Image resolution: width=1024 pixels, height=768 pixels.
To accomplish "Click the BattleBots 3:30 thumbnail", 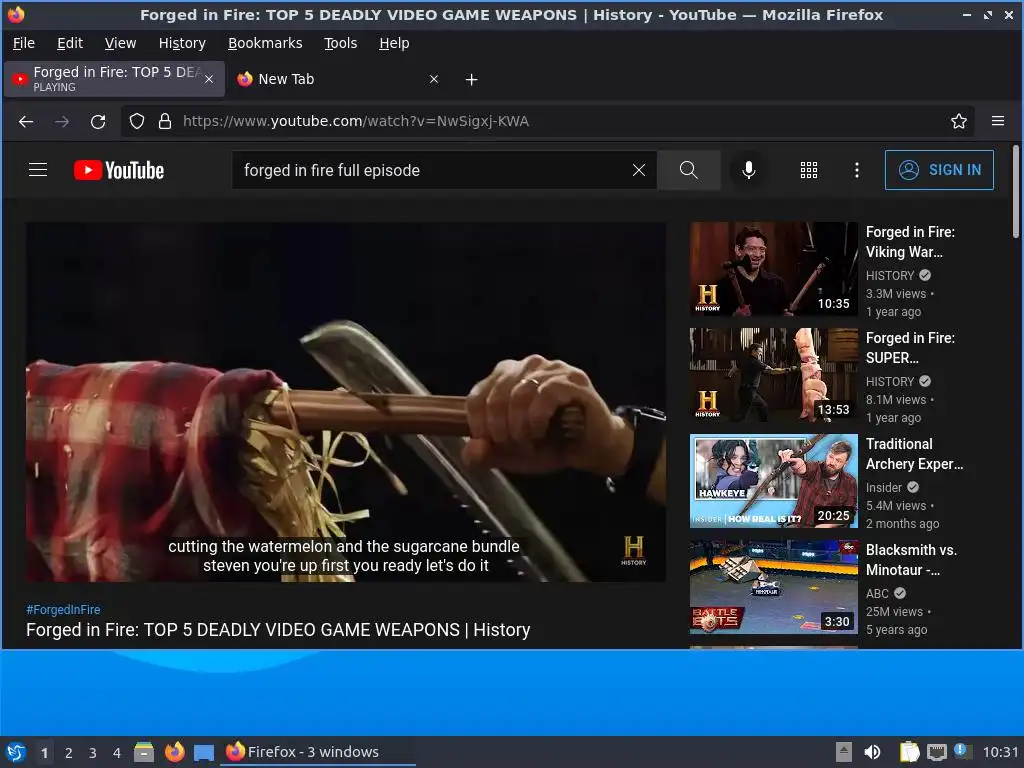I will (773, 586).
